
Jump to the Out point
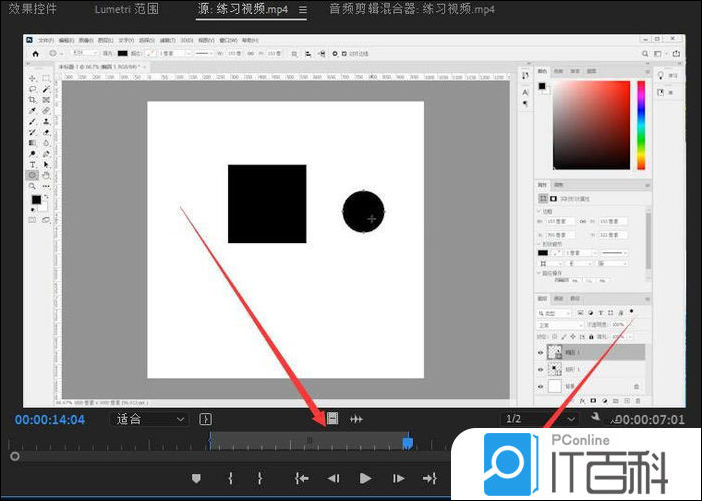point(430,479)
